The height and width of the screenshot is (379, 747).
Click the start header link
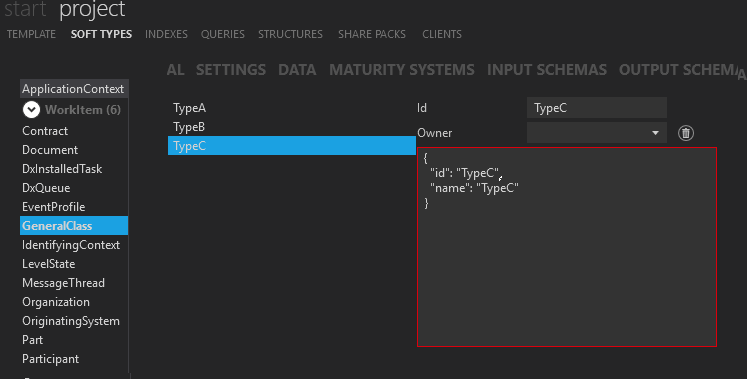tap(25, 10)
